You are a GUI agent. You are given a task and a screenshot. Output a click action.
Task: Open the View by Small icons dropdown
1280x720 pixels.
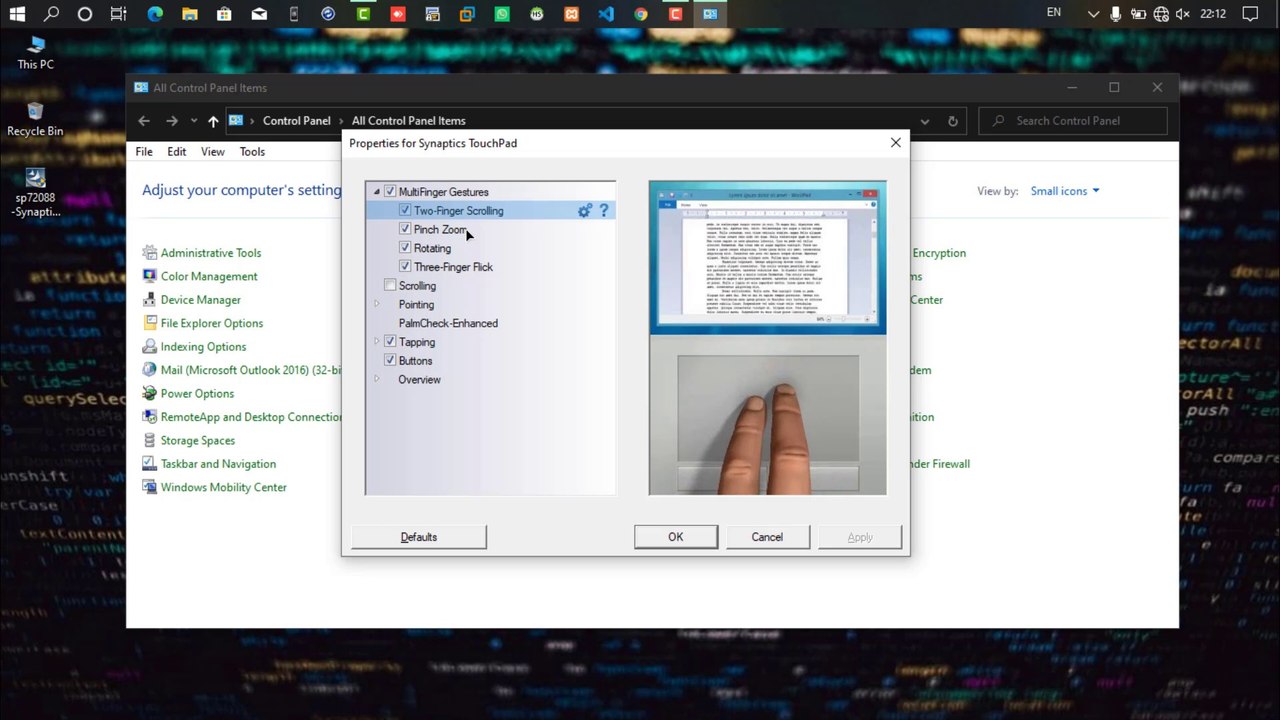coord(1065,191)
